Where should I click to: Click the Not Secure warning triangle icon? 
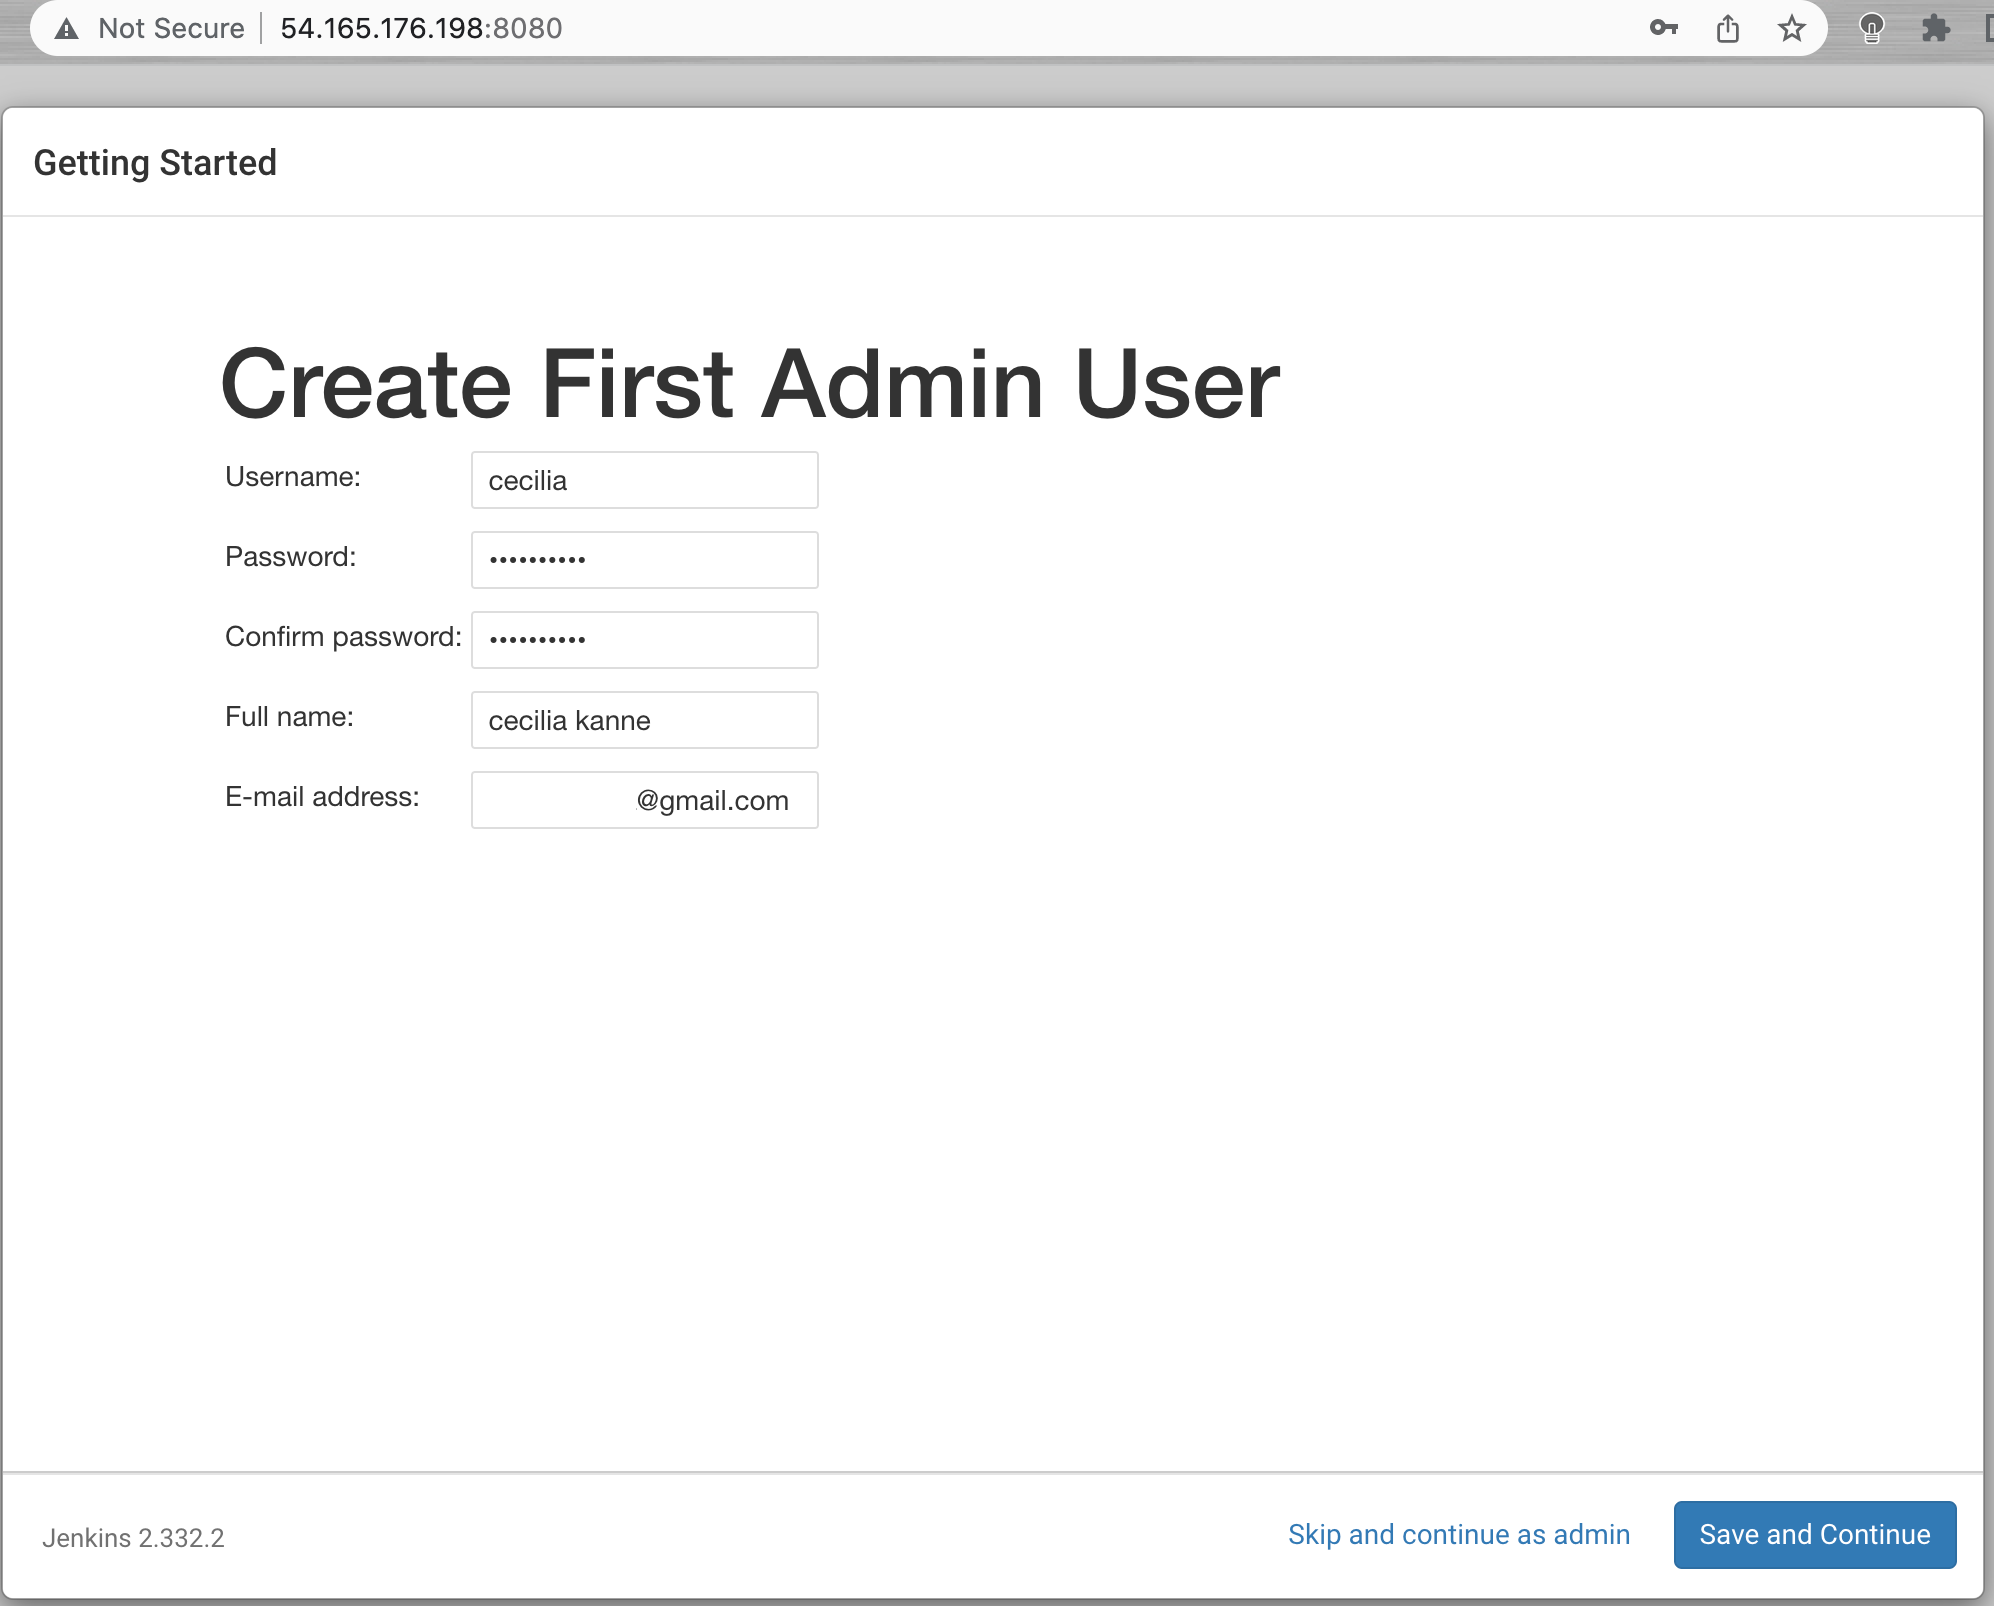(67, 29)
